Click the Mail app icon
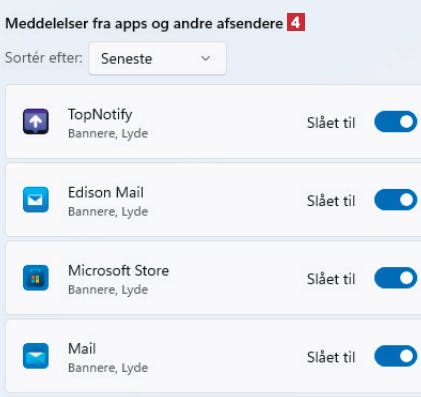Image resolution: width=421 pixels, height=397 pixels. (36, 356)
